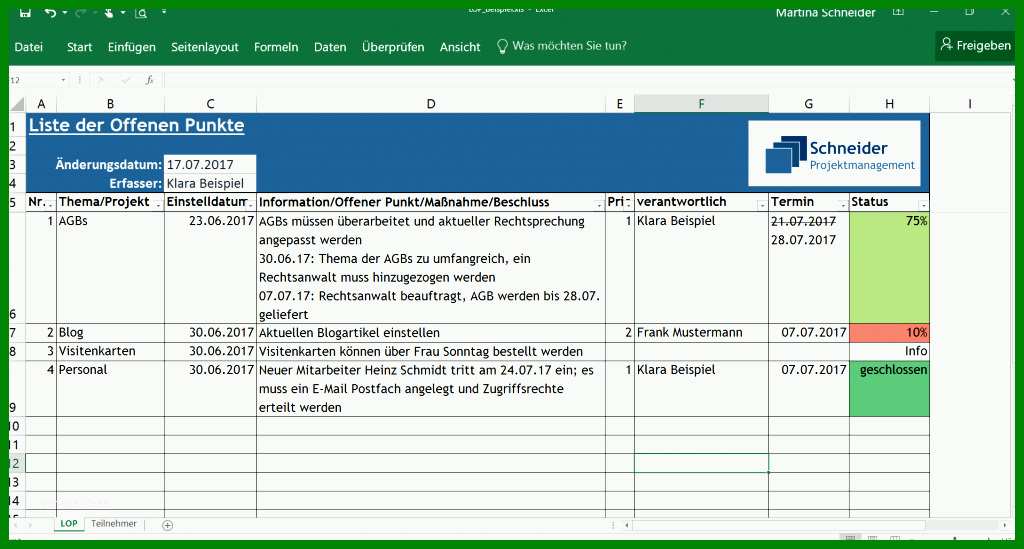Select the Visitenkarten topic cell
Viewport: 1024px width, 549px height.
tap(110, 351)
